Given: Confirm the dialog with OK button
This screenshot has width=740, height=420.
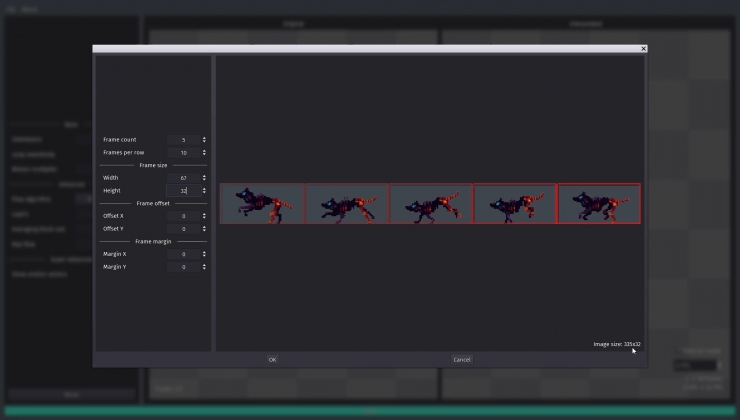Looking at the screenshot, I should click(x=272, y=360).
